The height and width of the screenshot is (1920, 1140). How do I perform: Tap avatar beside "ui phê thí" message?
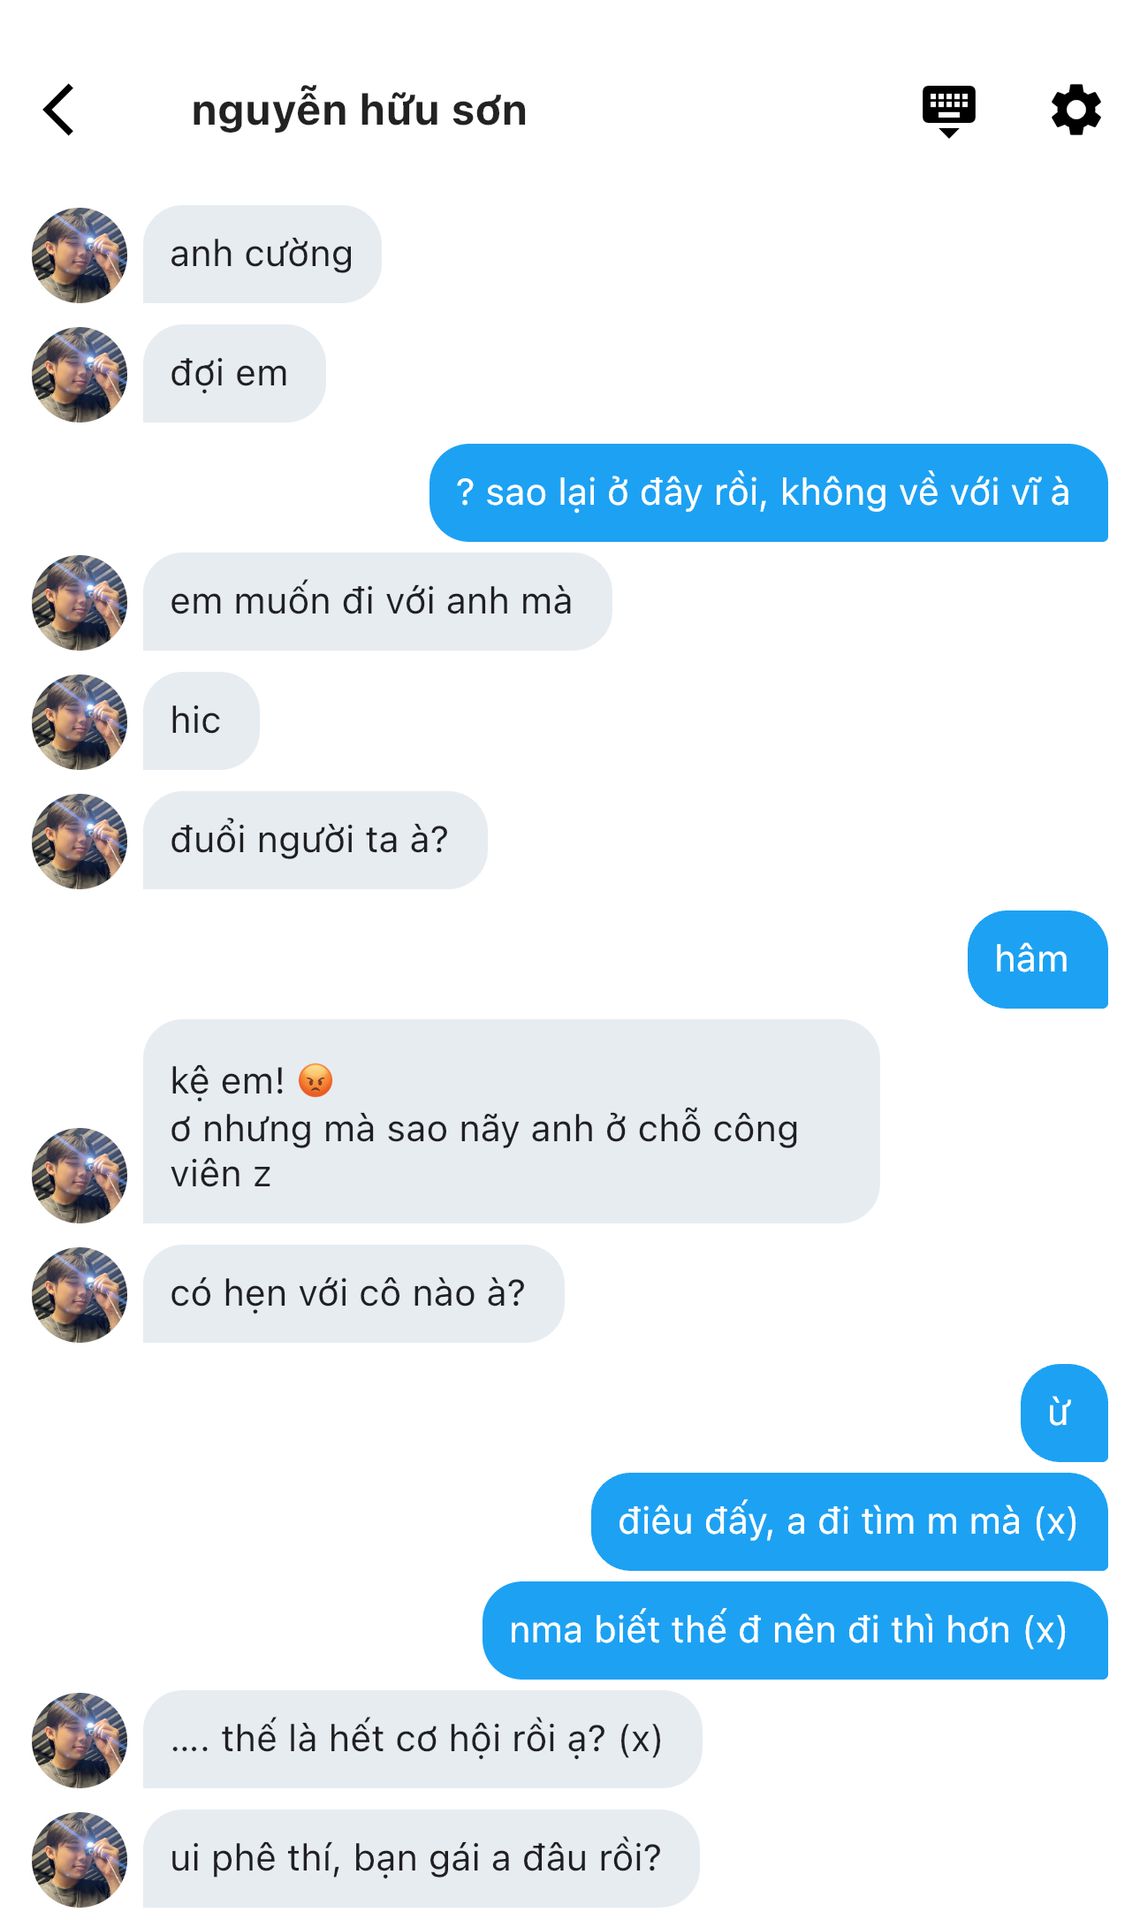click(80, 1859)
